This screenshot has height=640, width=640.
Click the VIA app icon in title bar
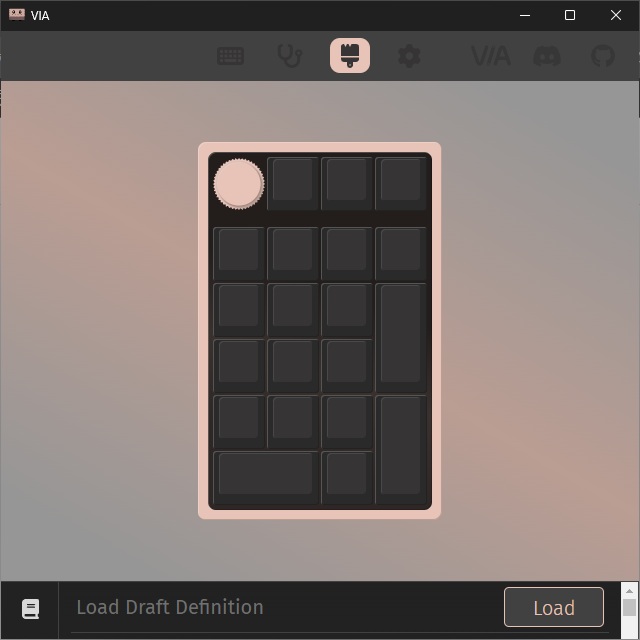point(16,15)
